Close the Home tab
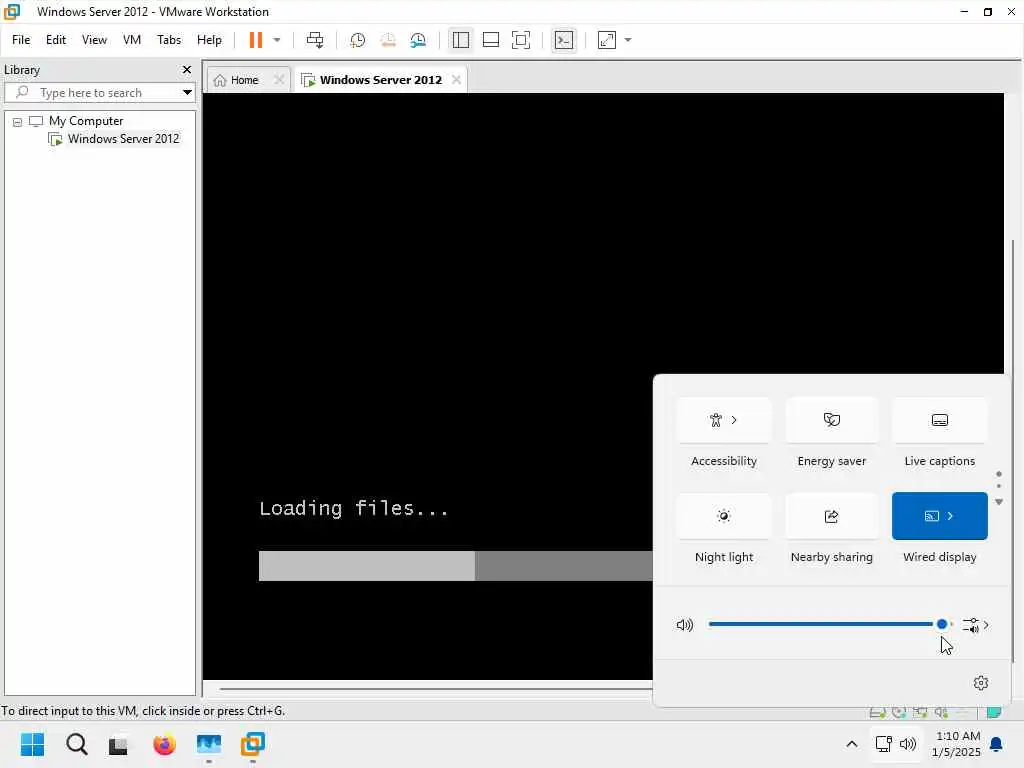The height and width of the screenshot is (768, 1024). [279, 80]
